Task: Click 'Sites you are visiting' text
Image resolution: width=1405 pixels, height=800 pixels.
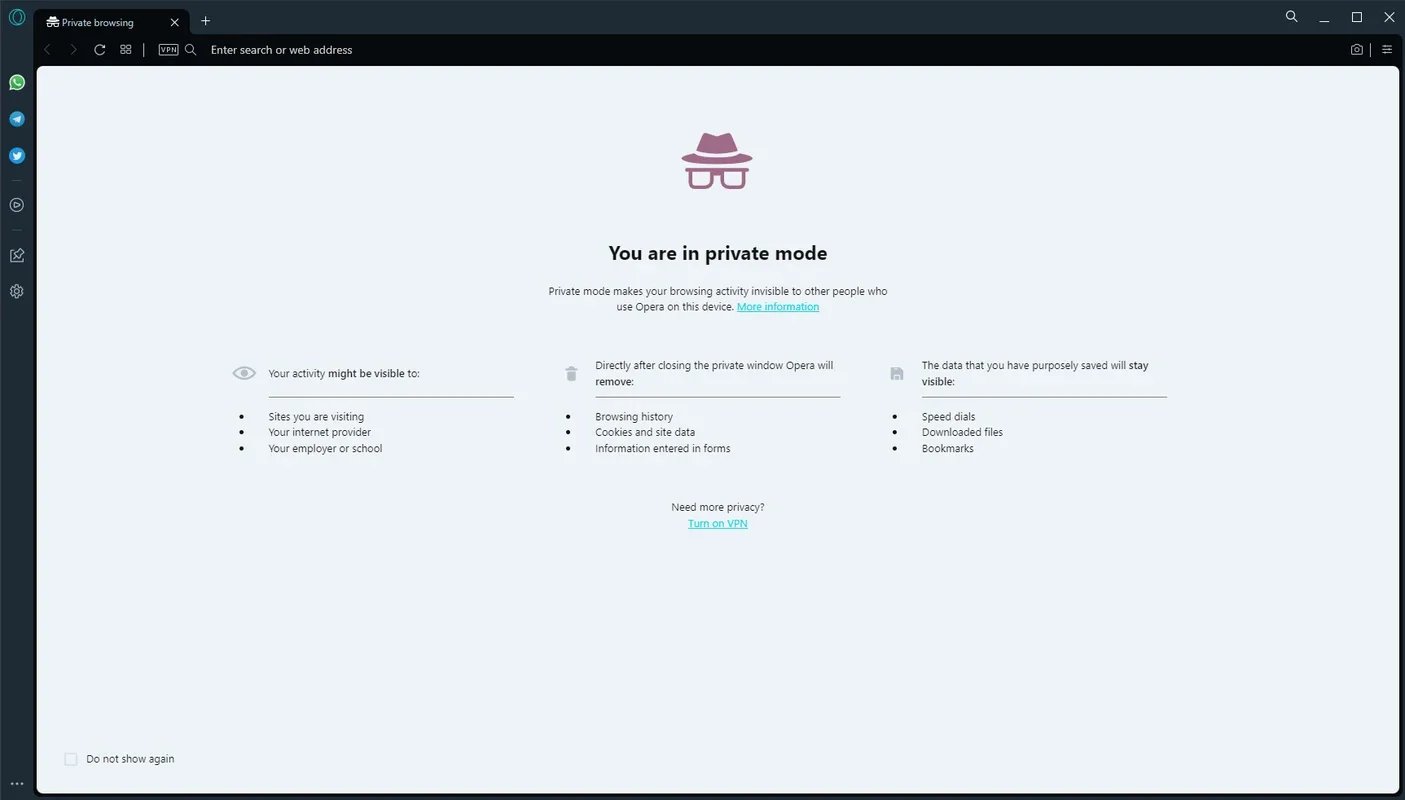Action: (316, 417)
